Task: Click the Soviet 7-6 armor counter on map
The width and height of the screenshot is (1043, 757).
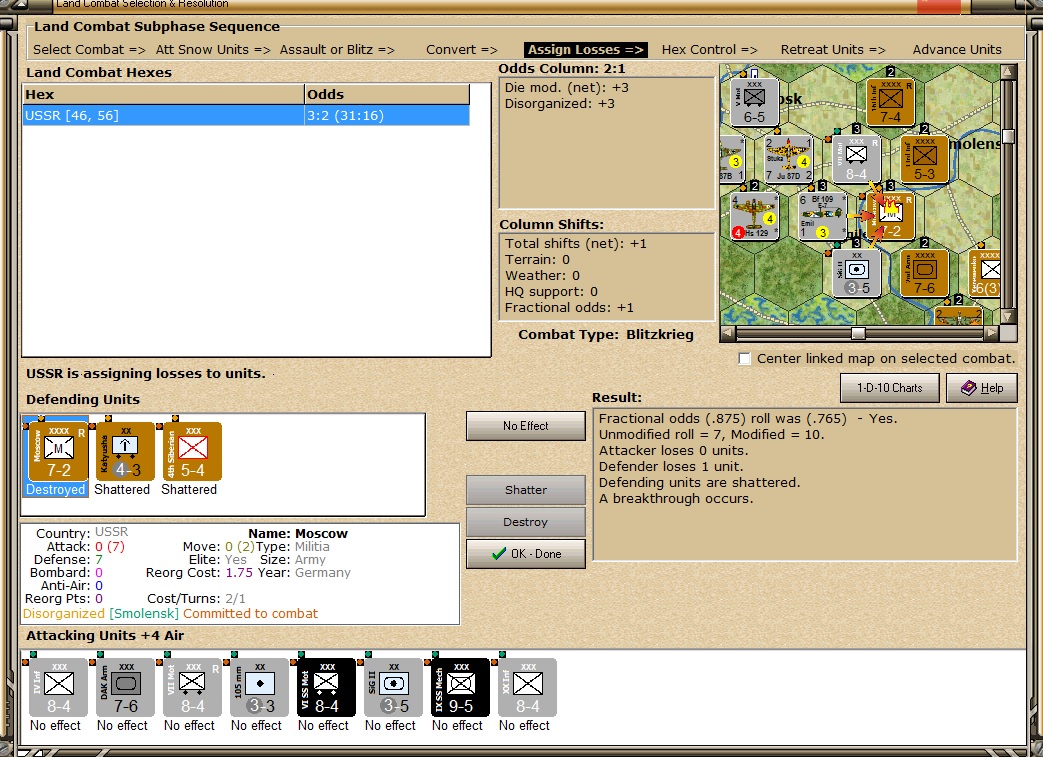Action: click(925, 273)
